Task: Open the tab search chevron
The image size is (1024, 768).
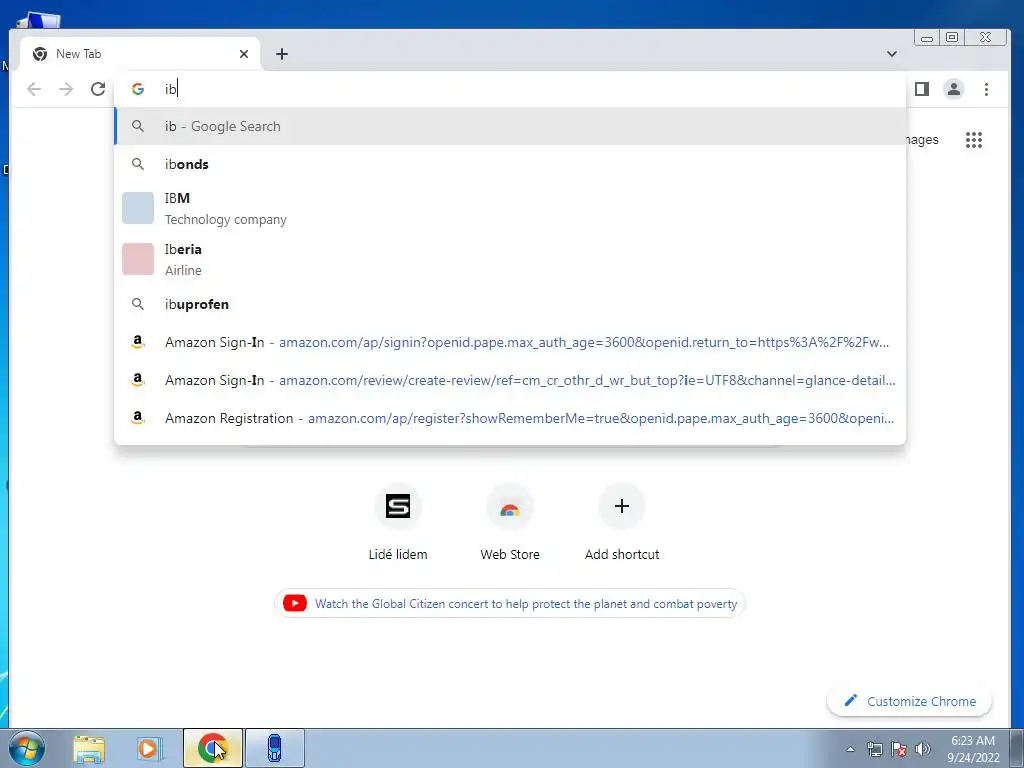Action: (x=891, y=54)
